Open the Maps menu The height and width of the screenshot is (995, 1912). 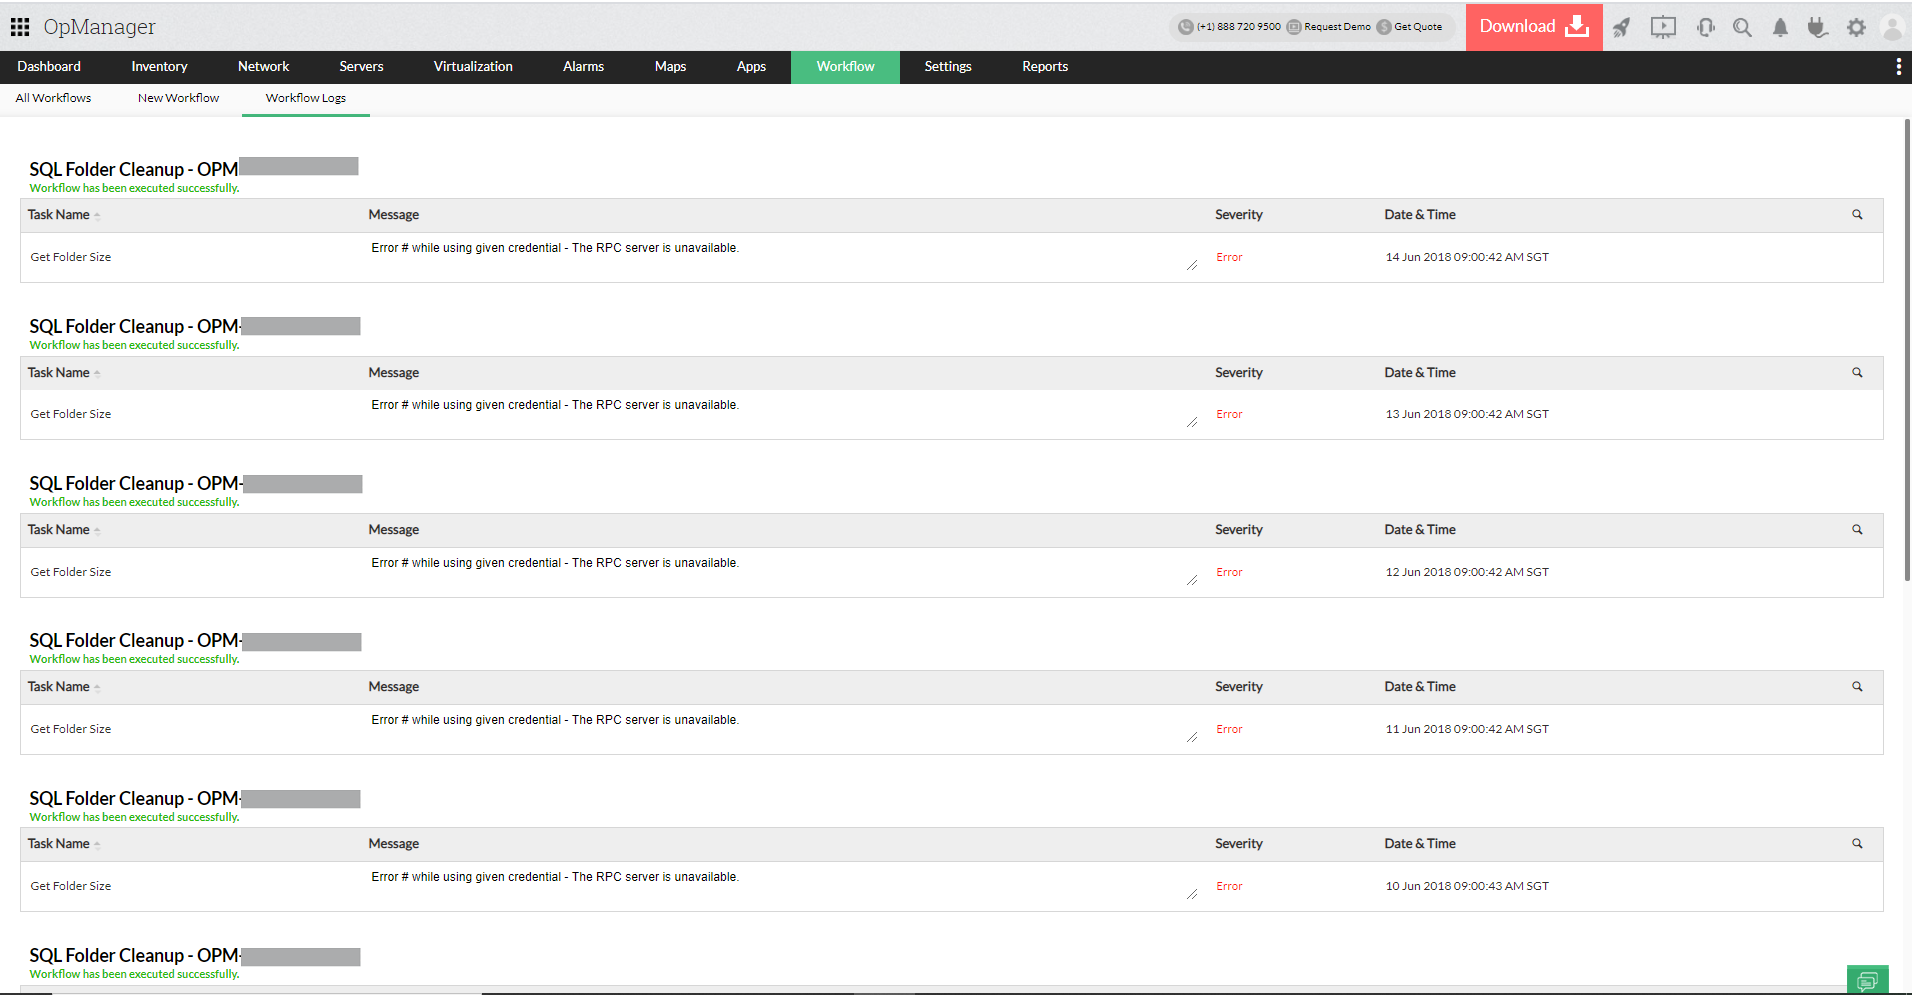click(670, 67)
